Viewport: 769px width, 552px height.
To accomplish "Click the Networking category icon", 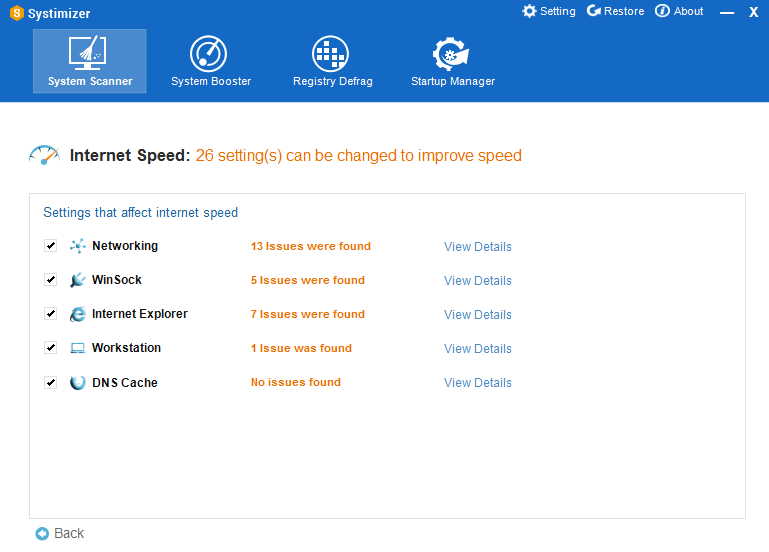I will (x=77, y=246).
